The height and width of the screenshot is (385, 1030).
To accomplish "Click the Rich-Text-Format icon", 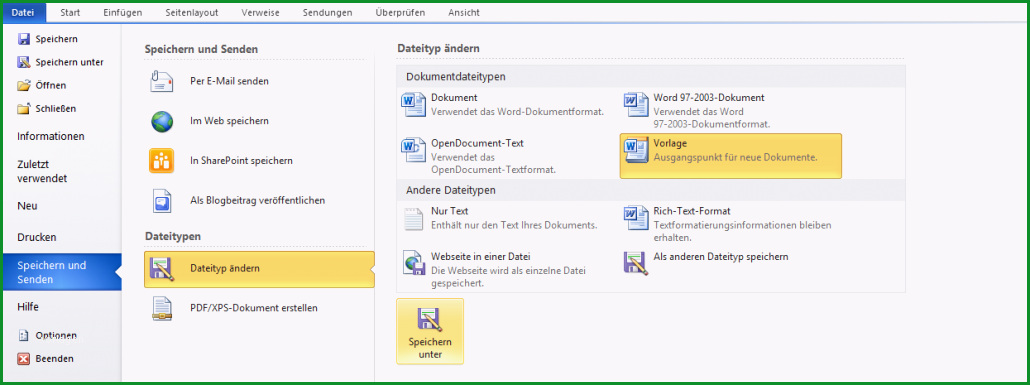I will click(636, 219).
